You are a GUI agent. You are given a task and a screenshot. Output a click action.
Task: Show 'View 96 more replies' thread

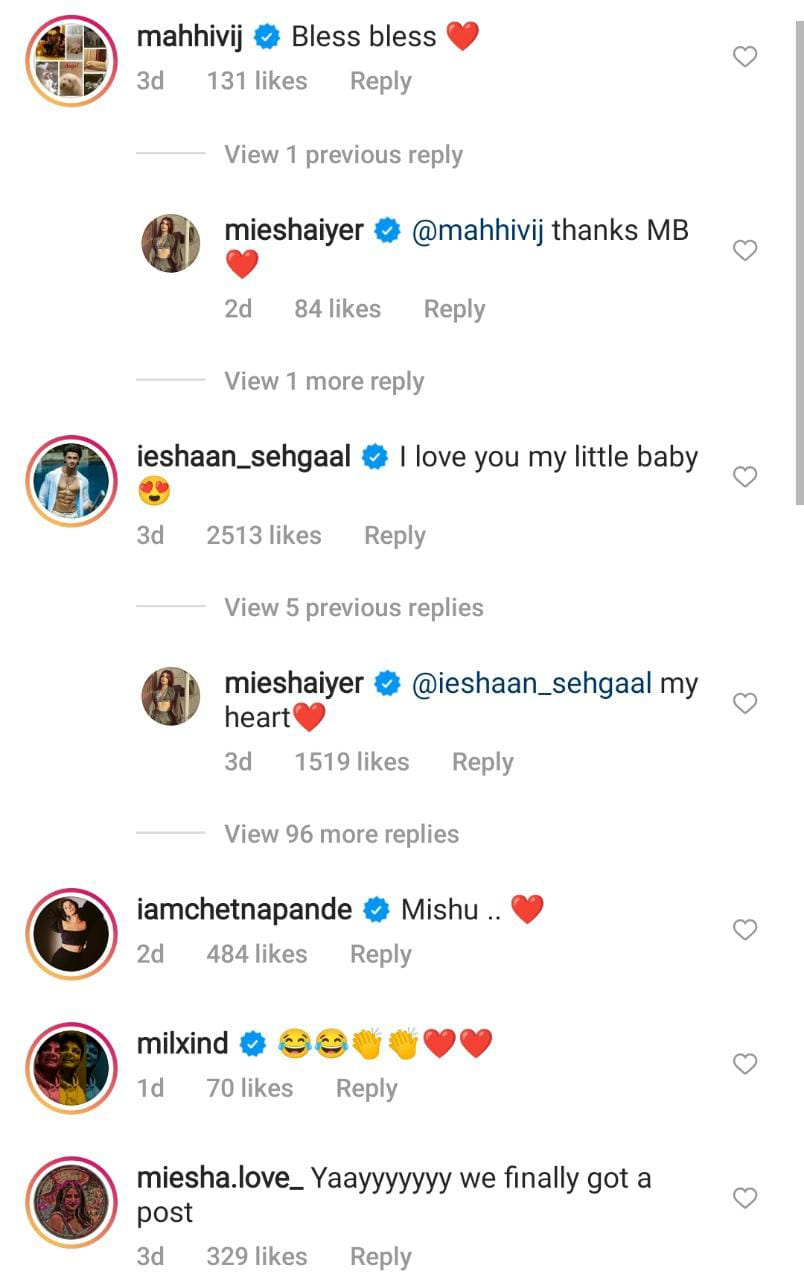point(341,833)
